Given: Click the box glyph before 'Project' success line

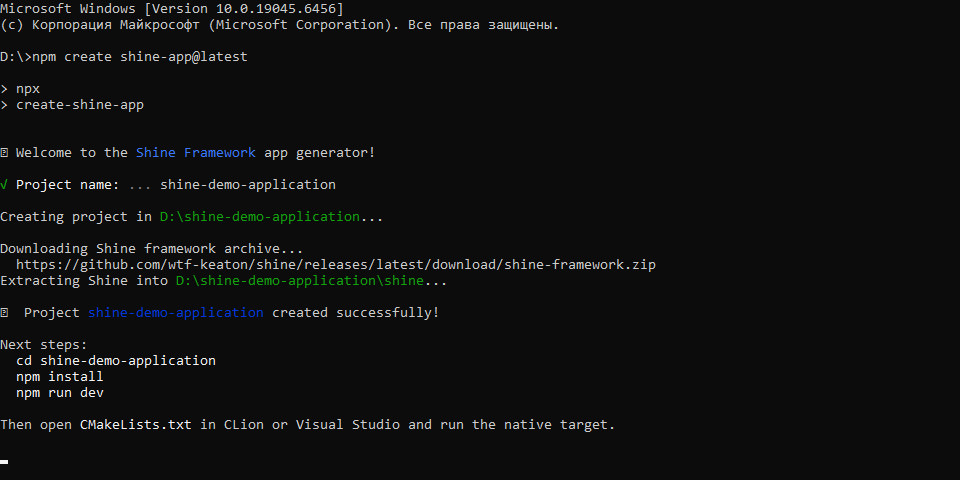Looking at the screenshot, I should tap(4, 313).
